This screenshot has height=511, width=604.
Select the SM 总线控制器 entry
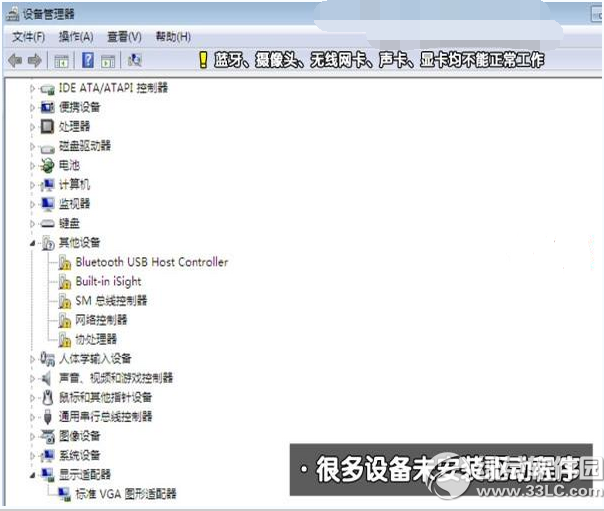111,301
